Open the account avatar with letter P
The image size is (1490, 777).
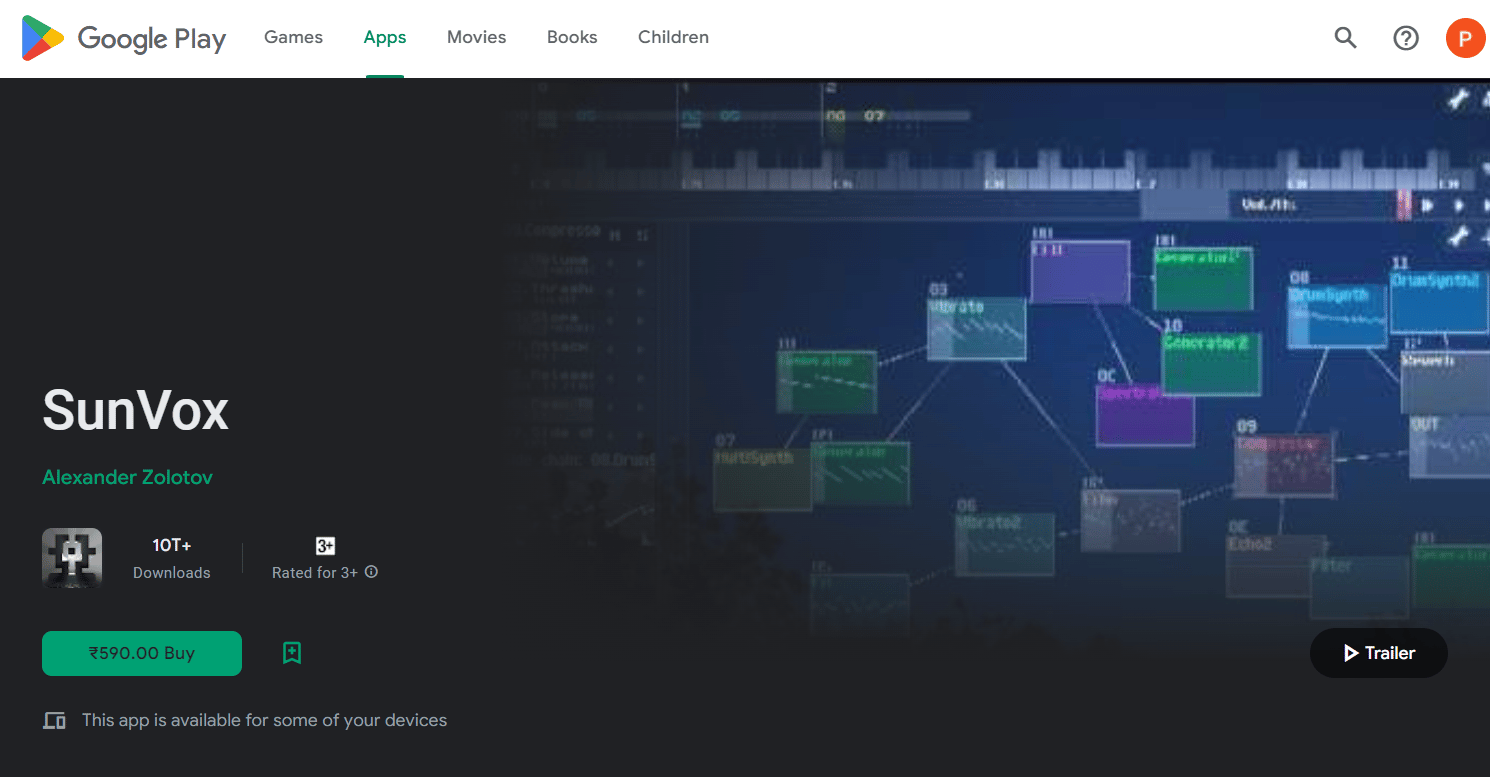pos(1465,38)
